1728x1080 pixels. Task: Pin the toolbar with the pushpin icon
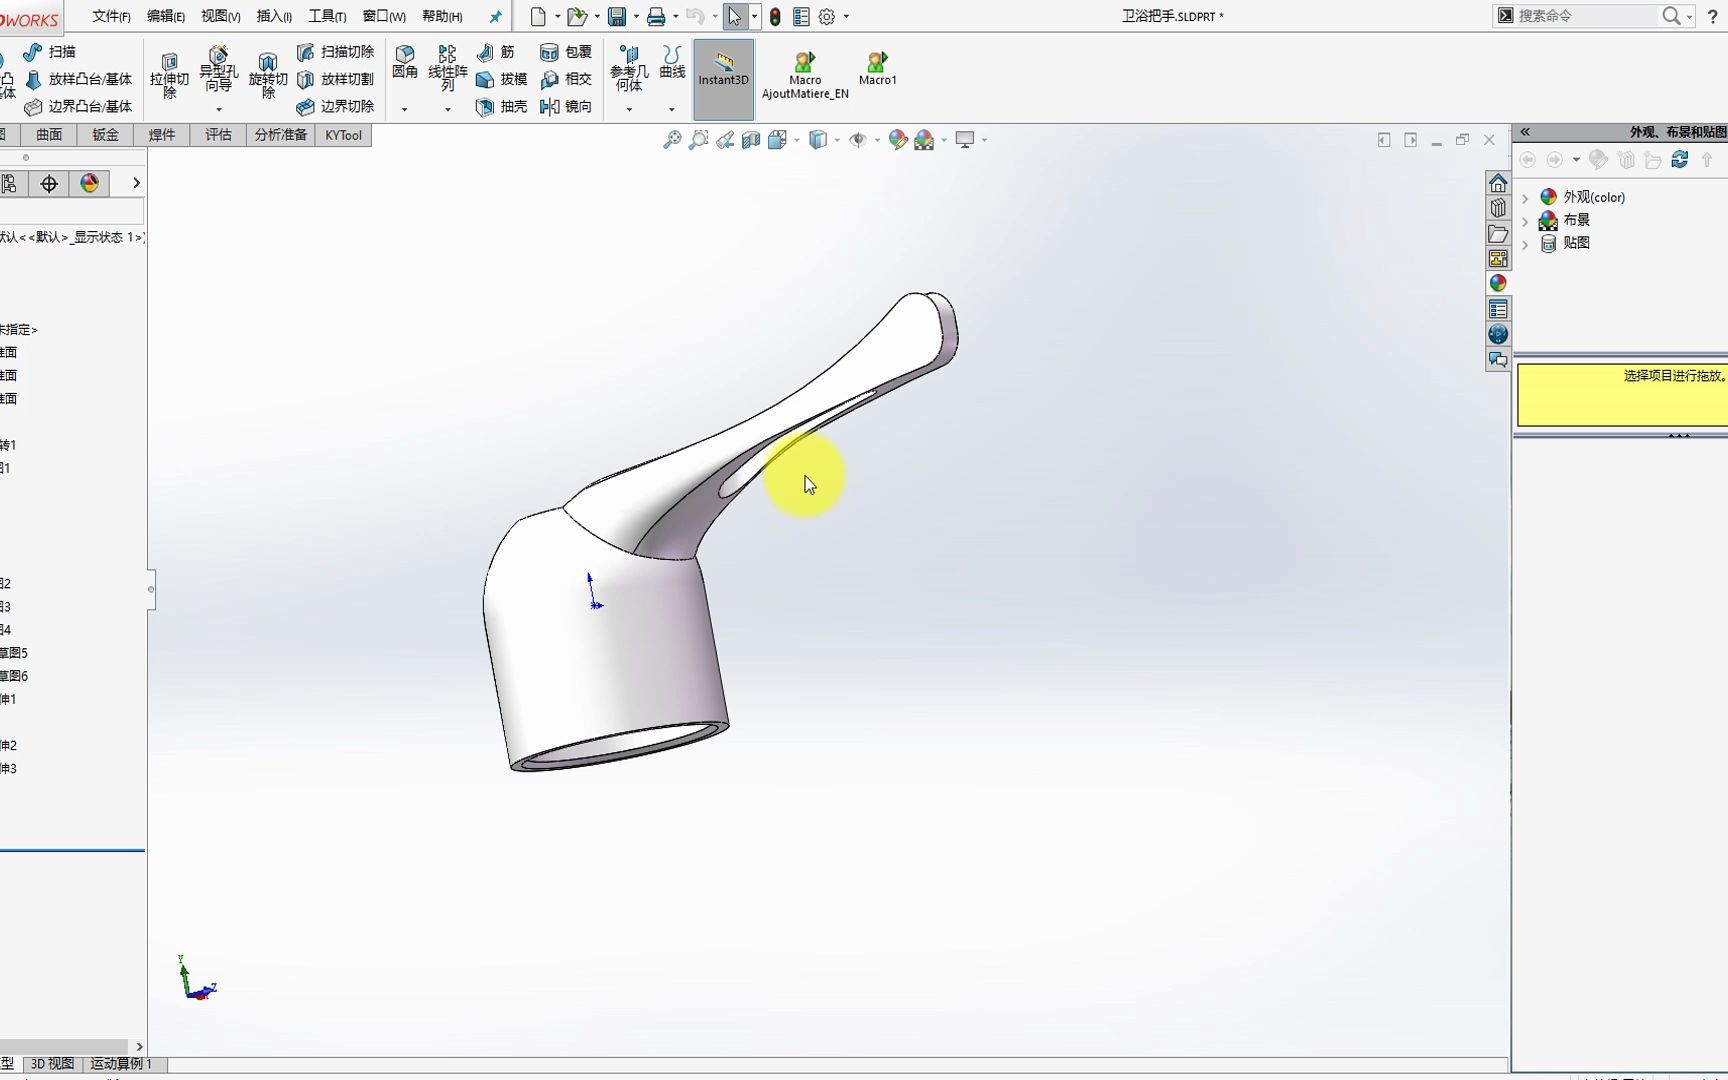coord(495,16)
